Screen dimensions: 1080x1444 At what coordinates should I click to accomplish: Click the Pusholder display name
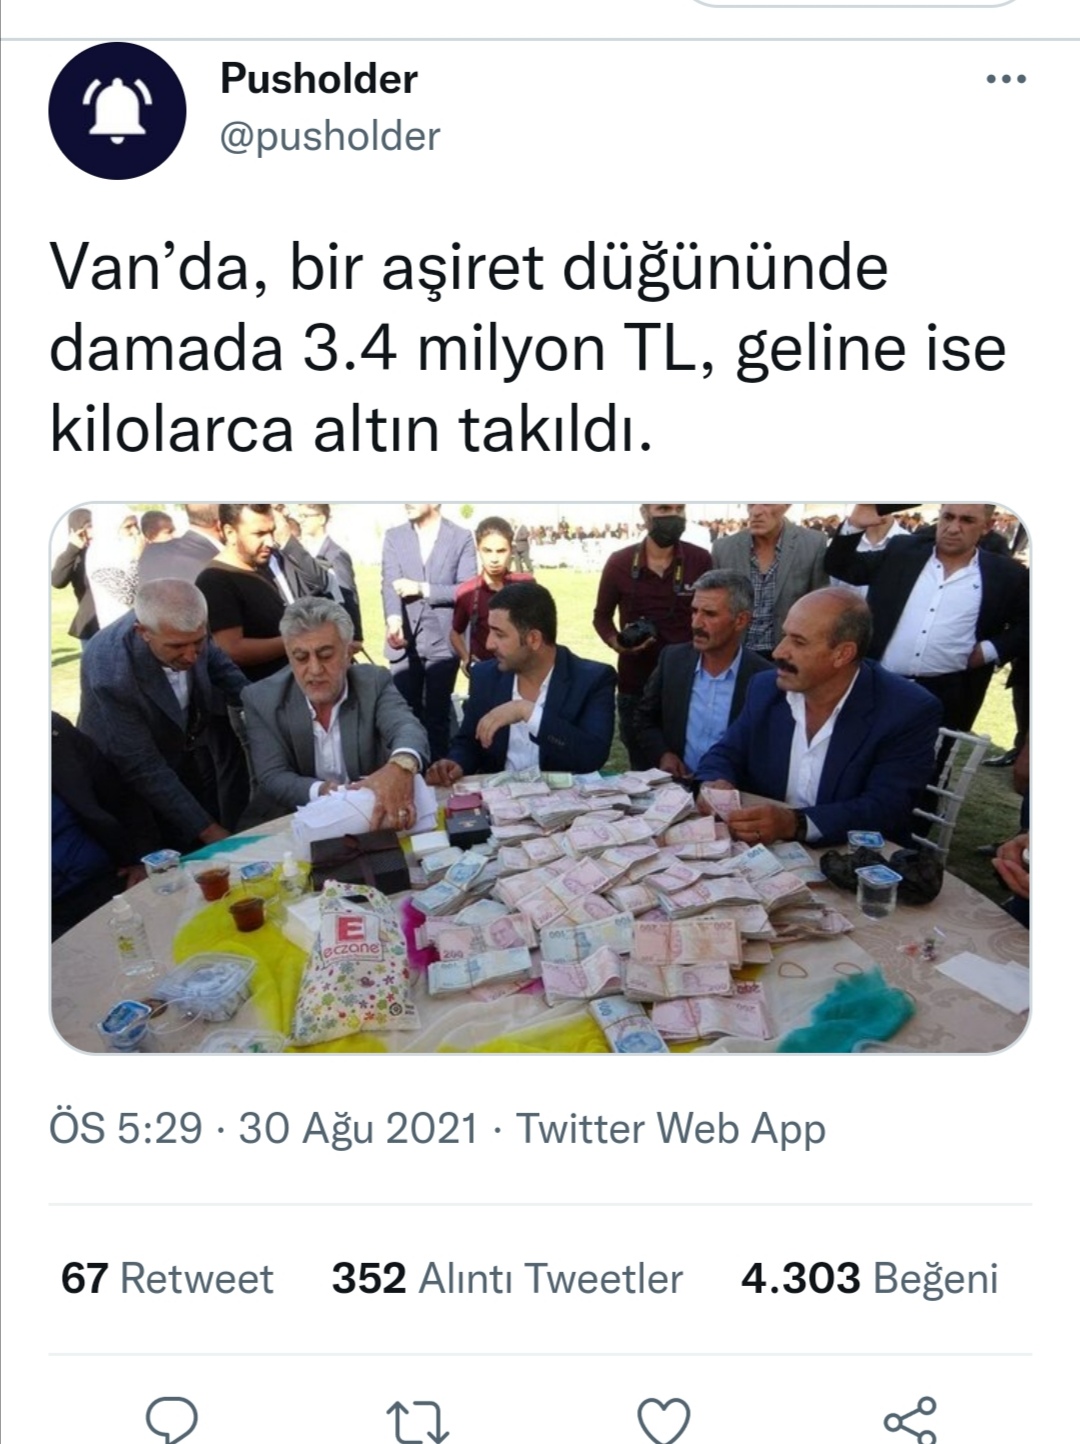coord(319,79)
